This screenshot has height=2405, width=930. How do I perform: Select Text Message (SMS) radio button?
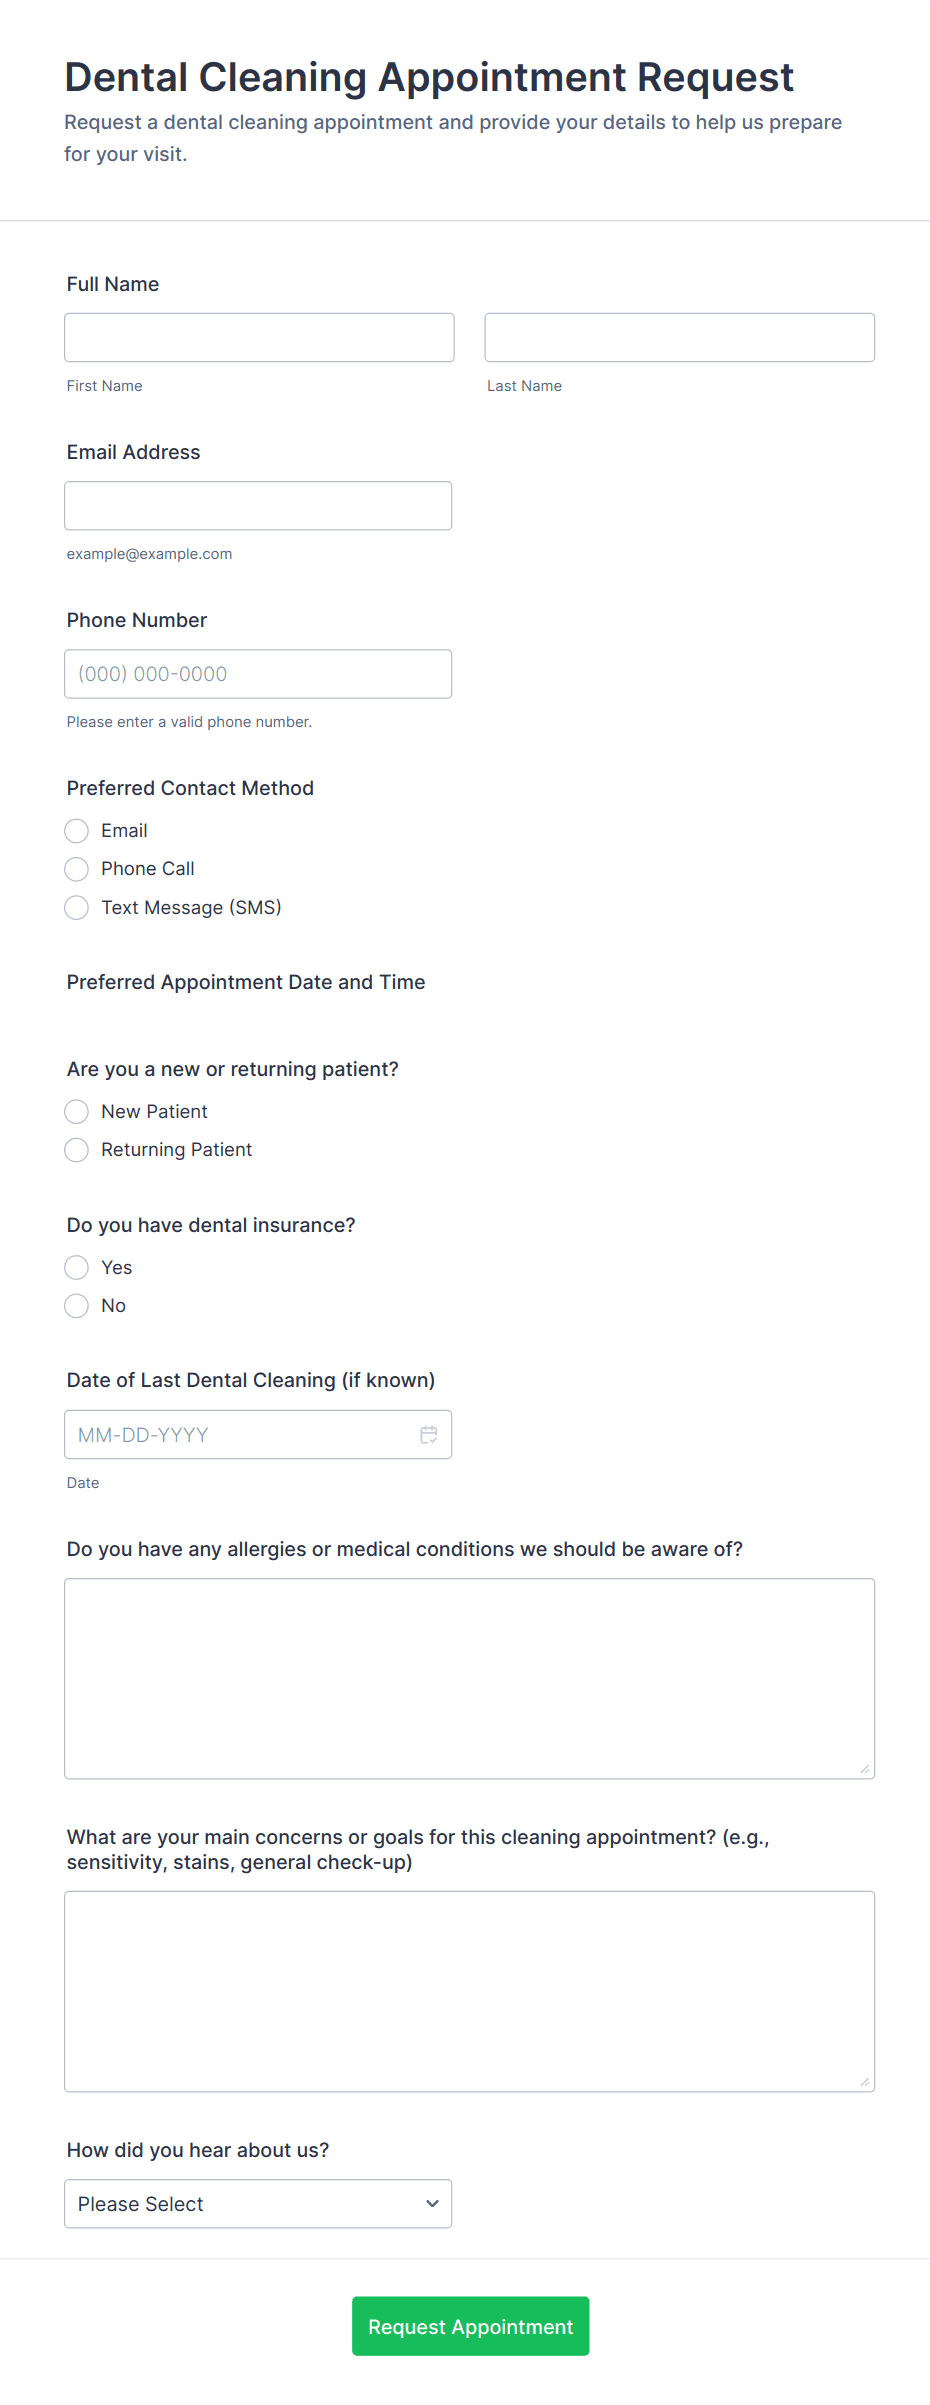pos(77,908)
